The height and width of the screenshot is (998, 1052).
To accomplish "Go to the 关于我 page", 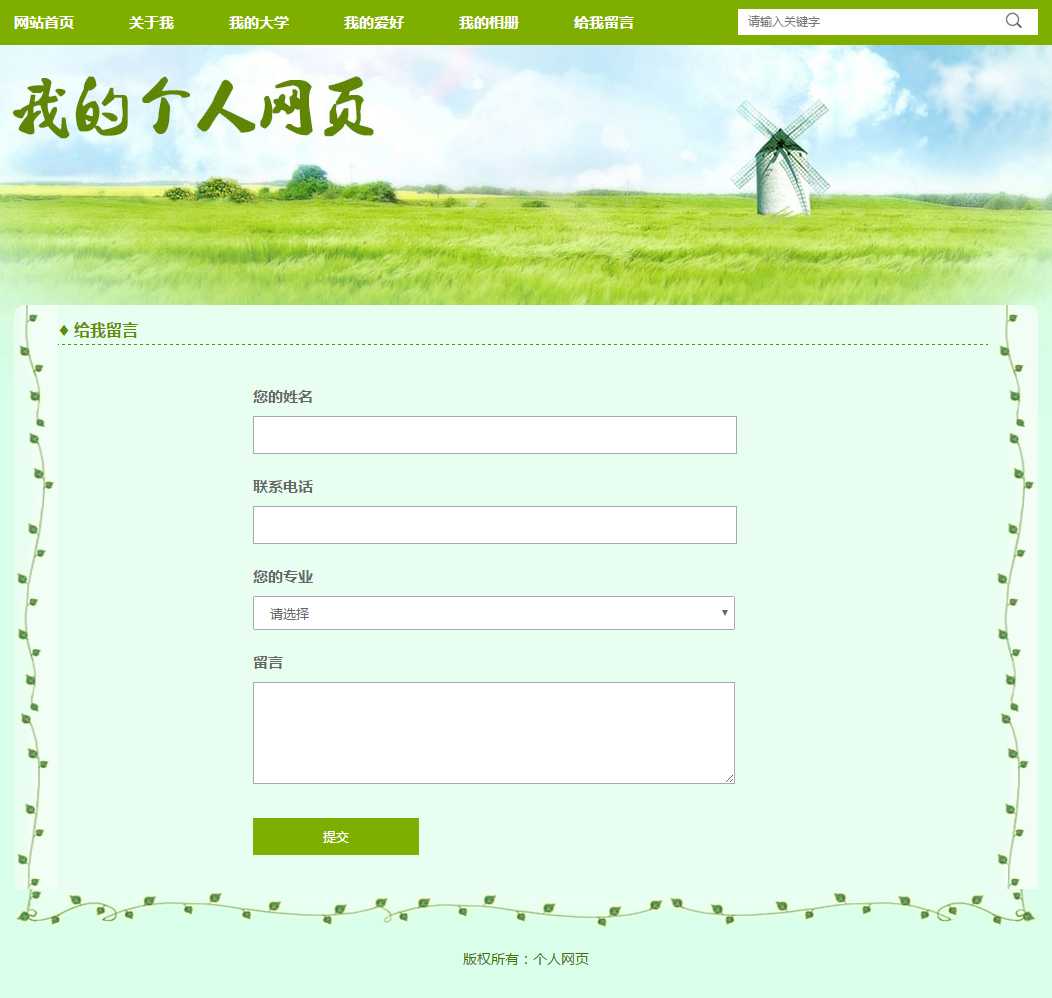I will click(x=151, y=23).
